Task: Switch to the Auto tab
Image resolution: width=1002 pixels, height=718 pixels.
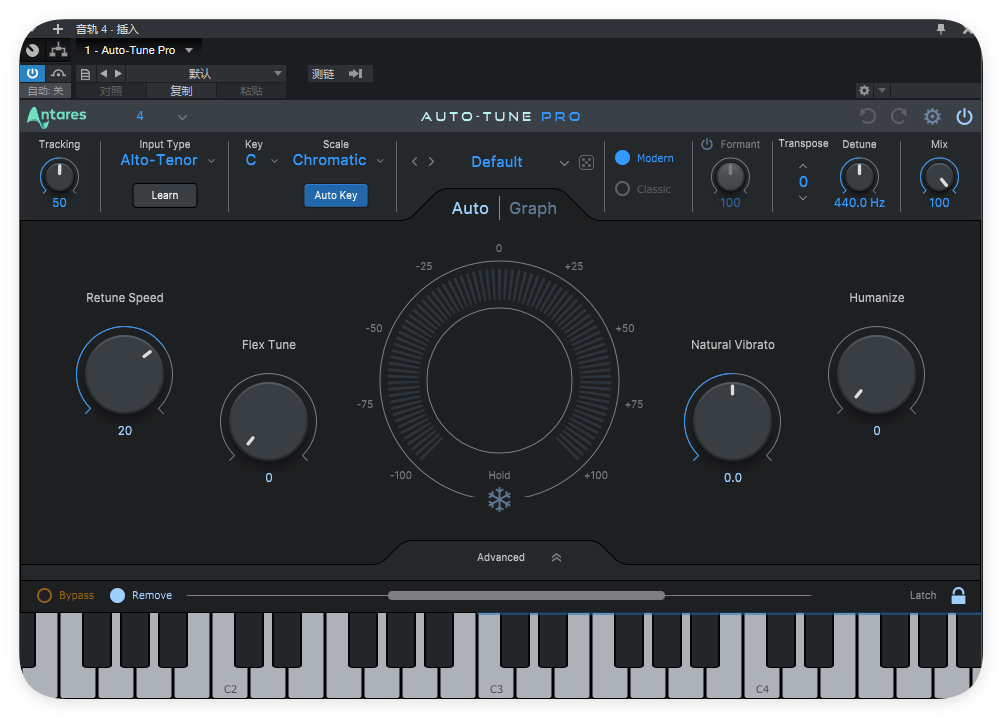Action: click(x=470, y=208)
